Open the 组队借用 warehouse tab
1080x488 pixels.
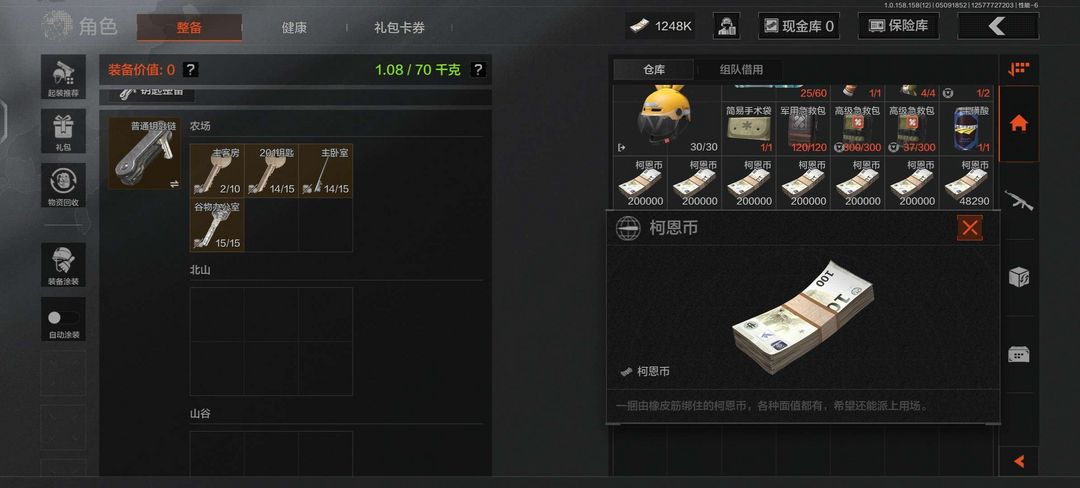[741, 70]
